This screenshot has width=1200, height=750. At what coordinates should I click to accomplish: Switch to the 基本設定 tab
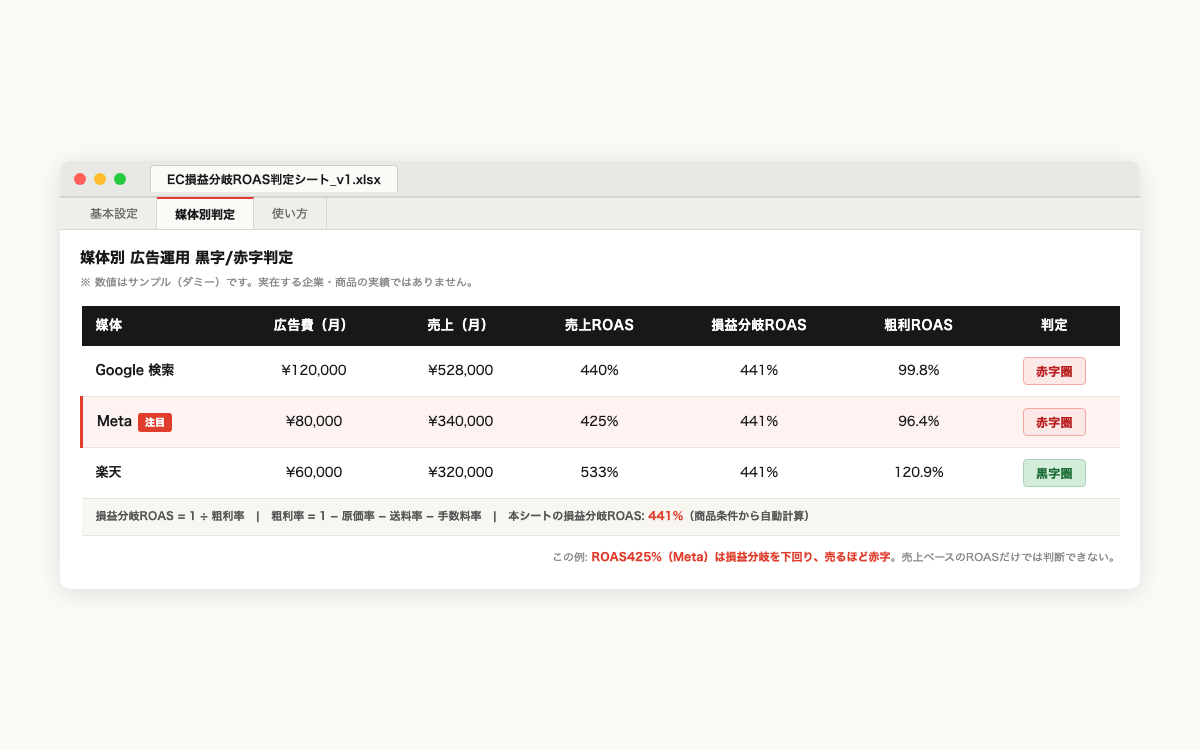click(x=114, y=214)
